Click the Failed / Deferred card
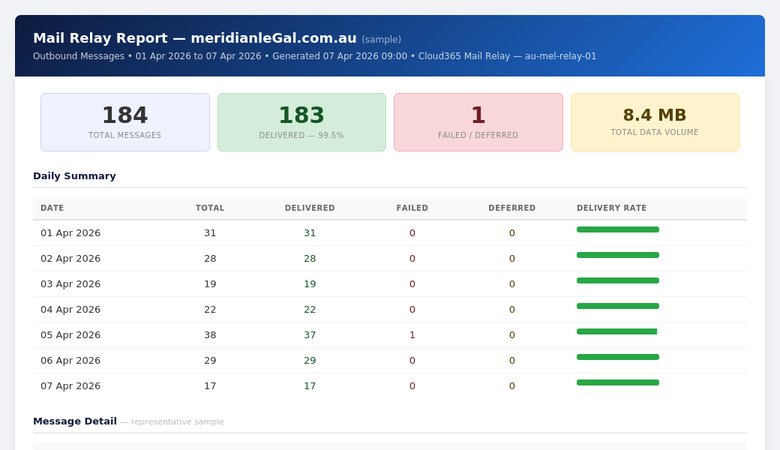This screenshot has width=780, height=450. [x=478, y=122]
